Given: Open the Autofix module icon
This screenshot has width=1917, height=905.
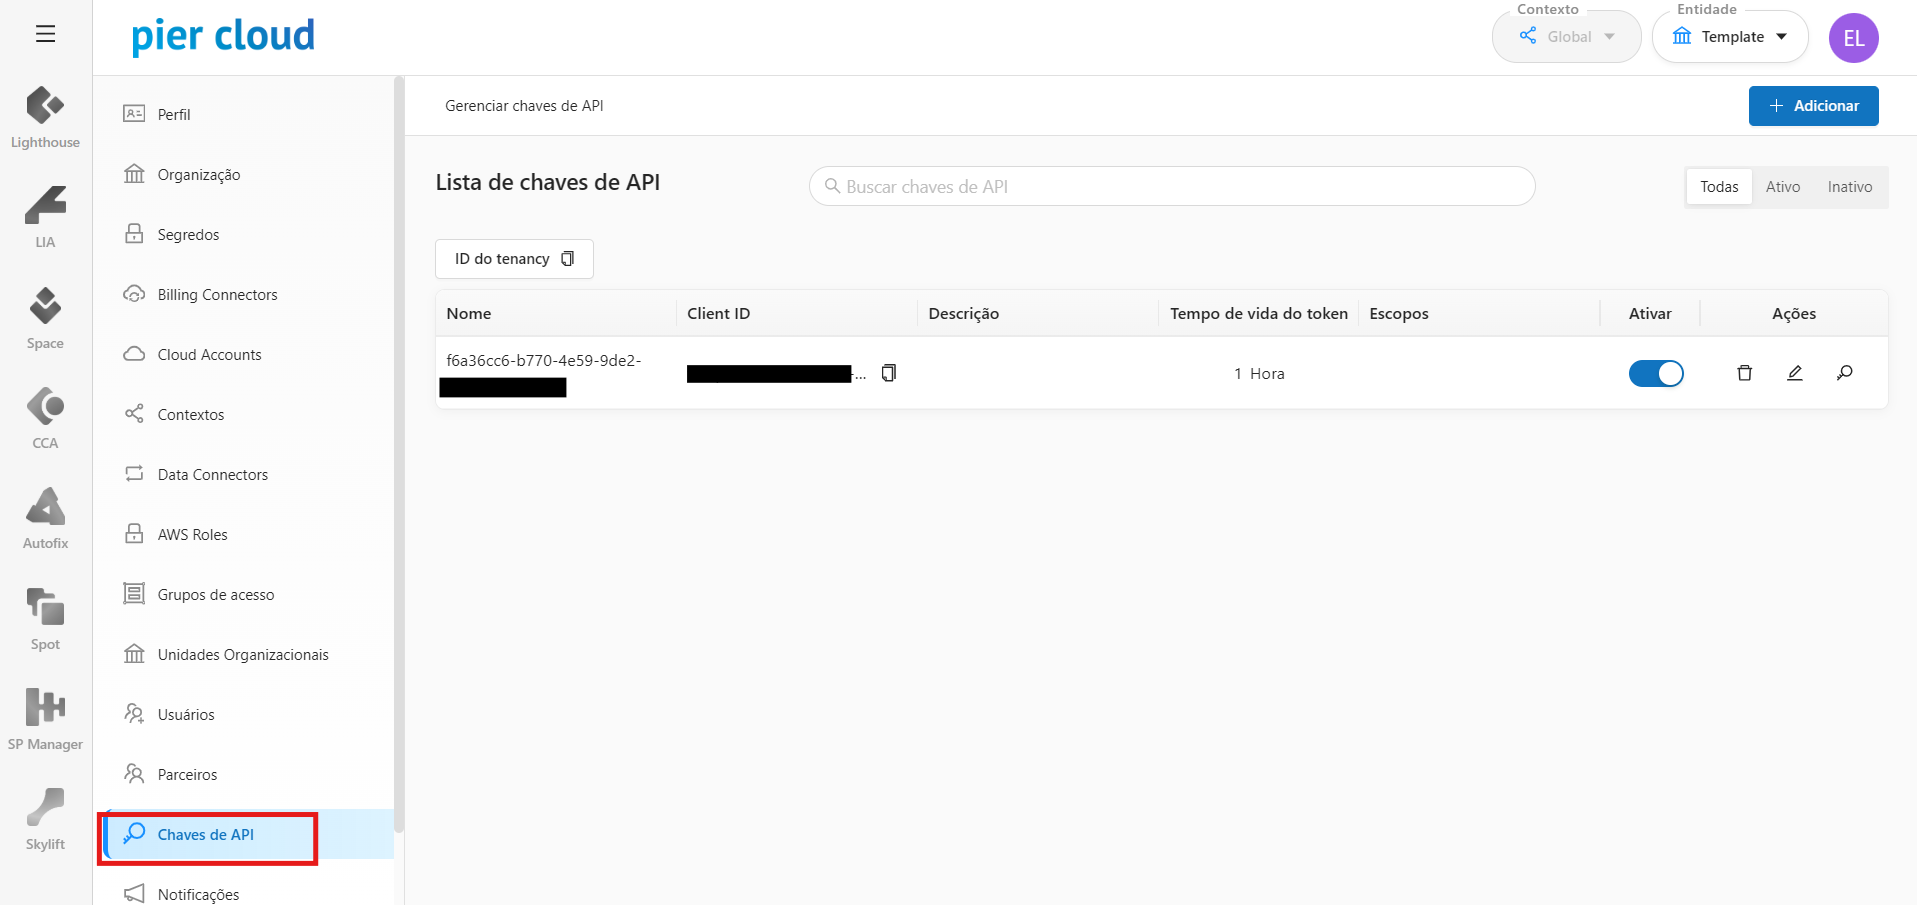Looking at the screenshot, I should click(x=45, y=507).
